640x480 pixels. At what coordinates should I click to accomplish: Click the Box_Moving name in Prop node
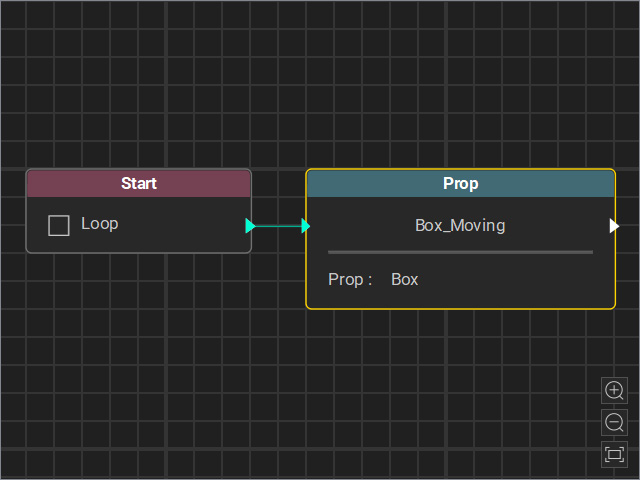(x=460, y=226)
